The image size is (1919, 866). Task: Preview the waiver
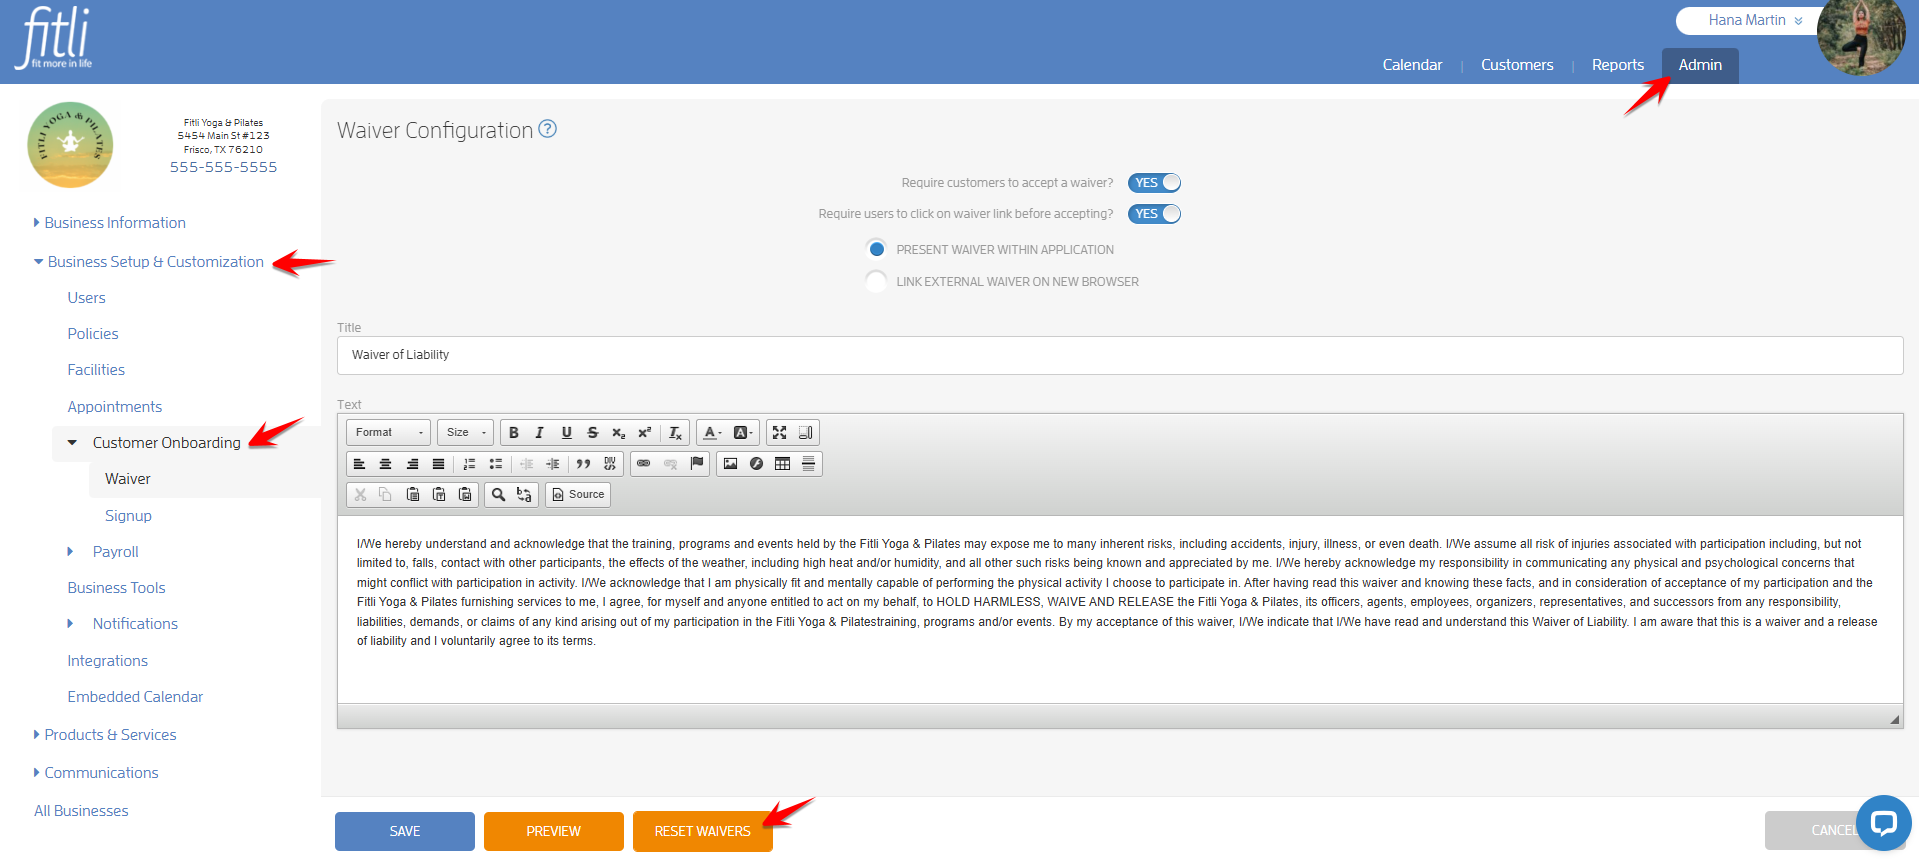point(554,831)
